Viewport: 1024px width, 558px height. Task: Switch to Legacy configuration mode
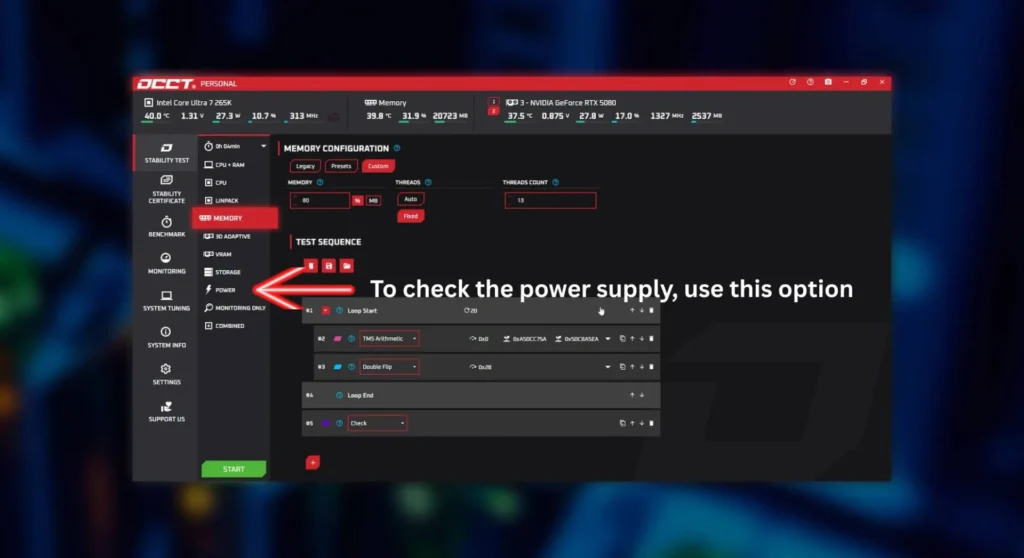[x=305, y=166]
